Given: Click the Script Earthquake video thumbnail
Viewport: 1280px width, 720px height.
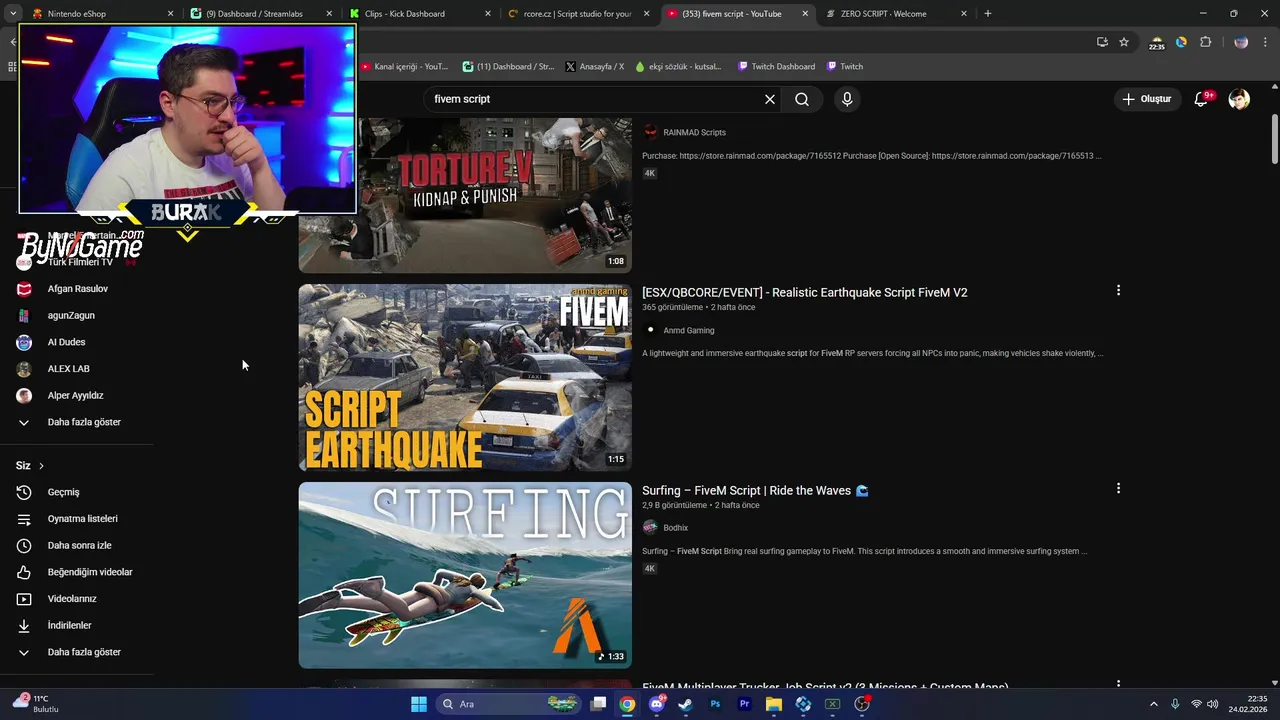Looking at the screenshot, I should (x=465, y=377).
